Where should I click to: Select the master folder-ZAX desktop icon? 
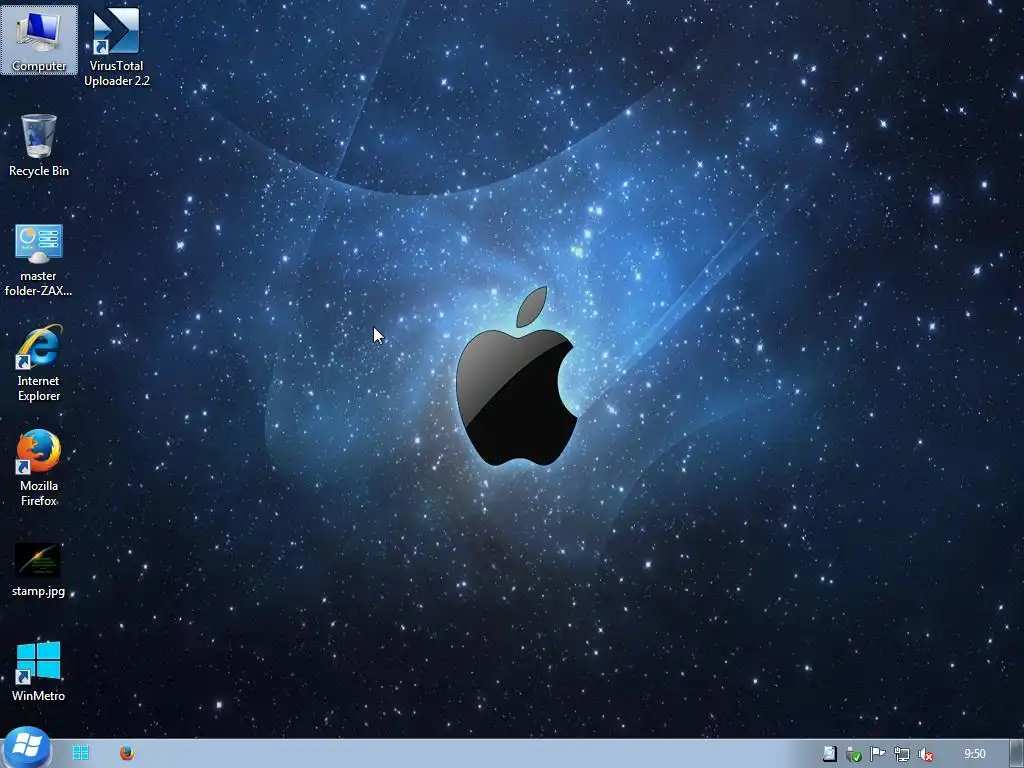[x=39, y=260]
